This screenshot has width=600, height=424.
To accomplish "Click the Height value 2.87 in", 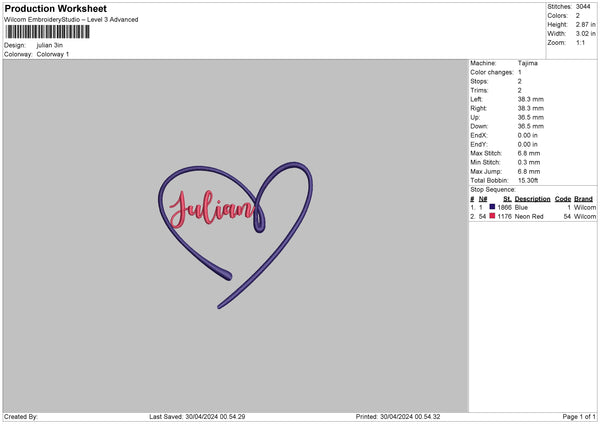I will 585,24.
